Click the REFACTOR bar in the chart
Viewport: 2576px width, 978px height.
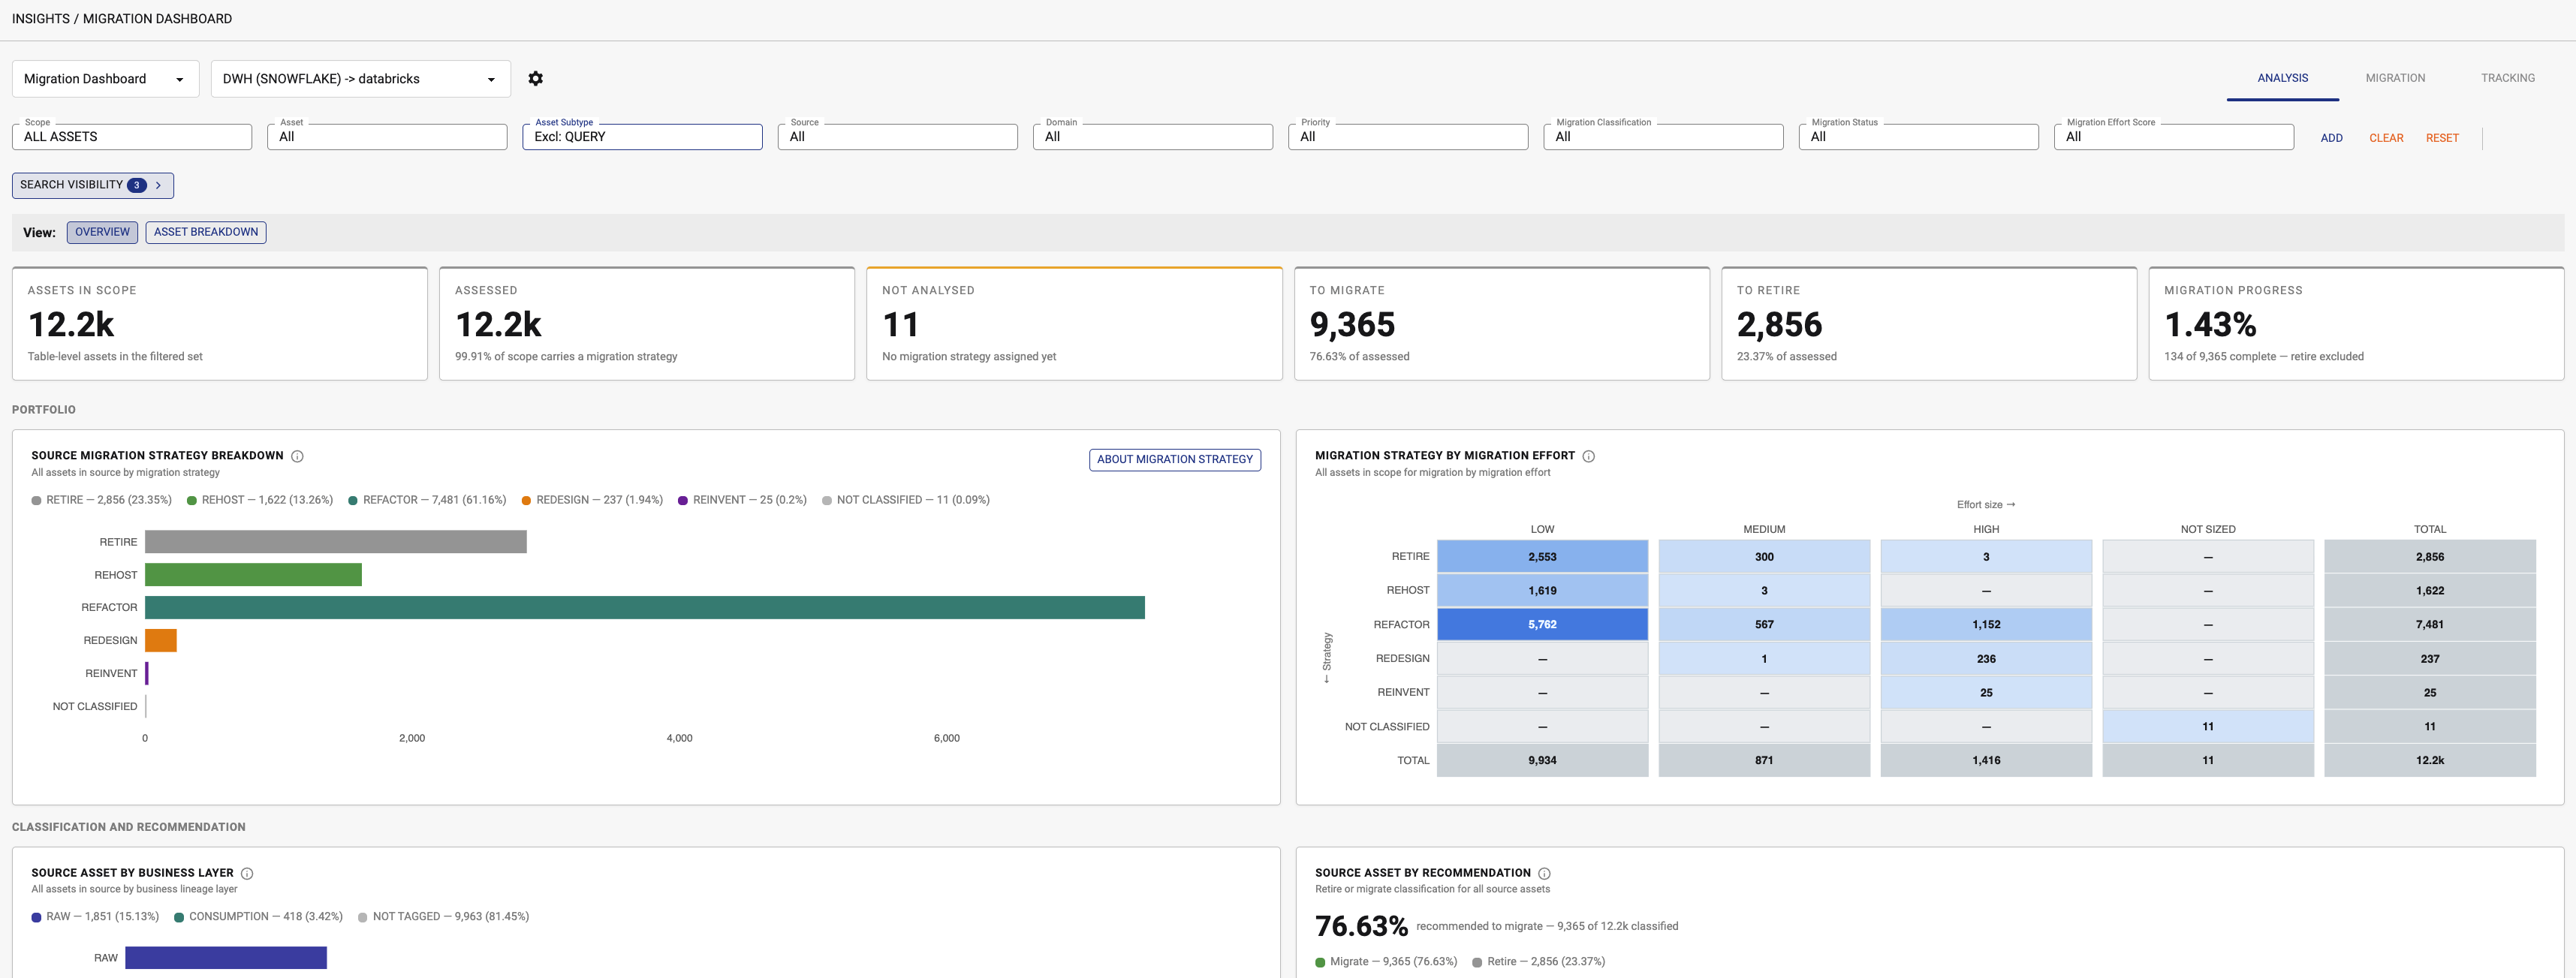click(x=645, y=607)
